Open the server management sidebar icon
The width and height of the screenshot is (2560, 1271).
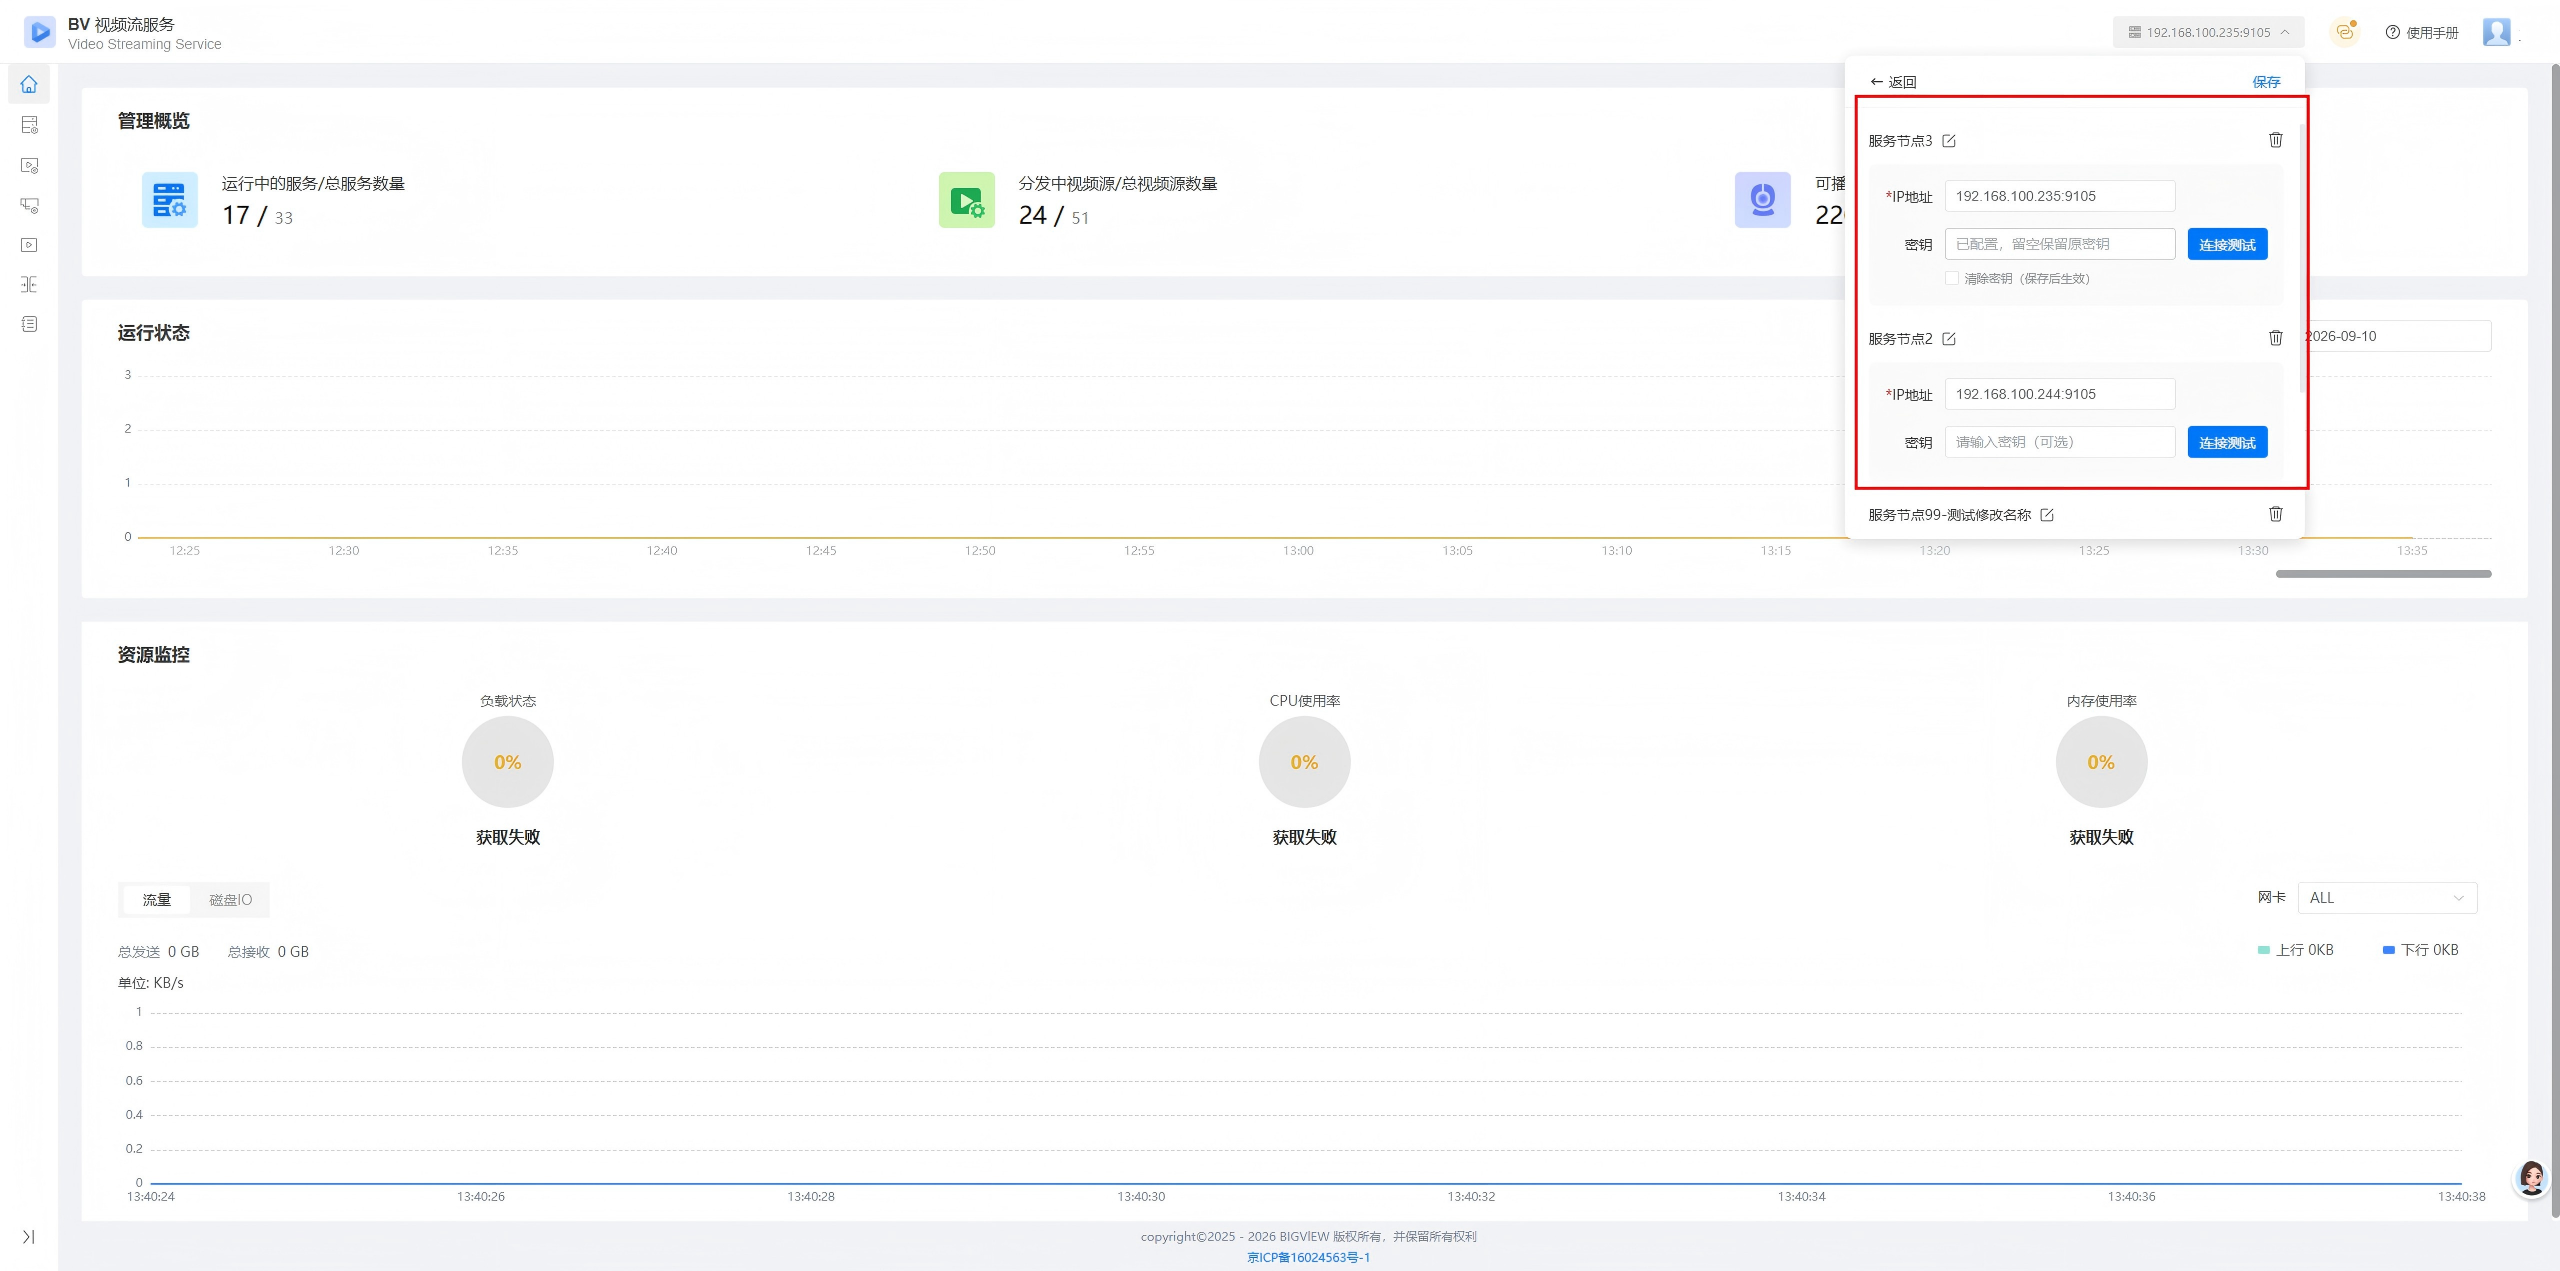(x=29, y=125)
